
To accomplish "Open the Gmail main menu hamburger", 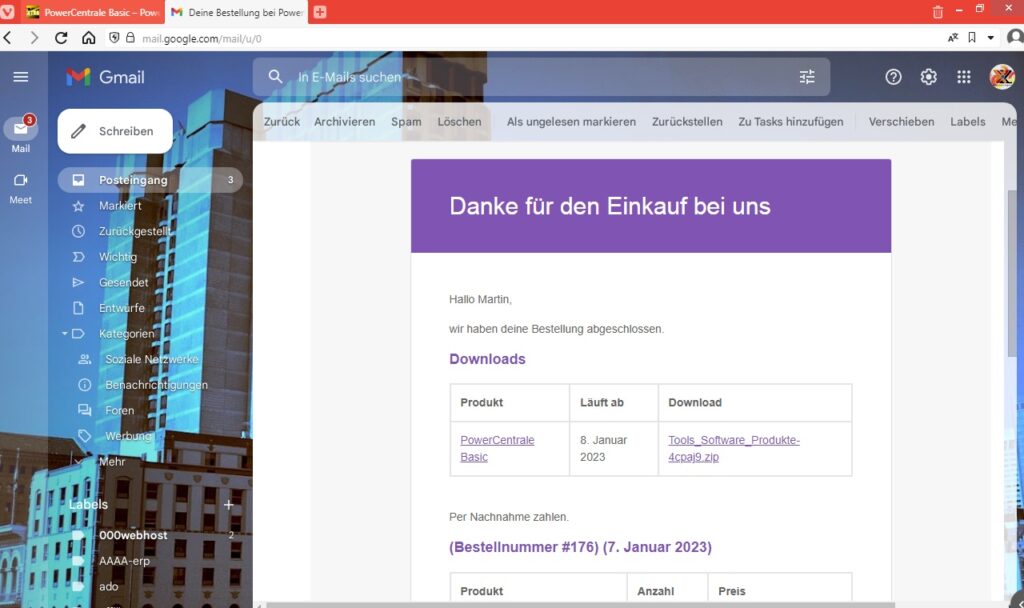I will tap(21, 77).
